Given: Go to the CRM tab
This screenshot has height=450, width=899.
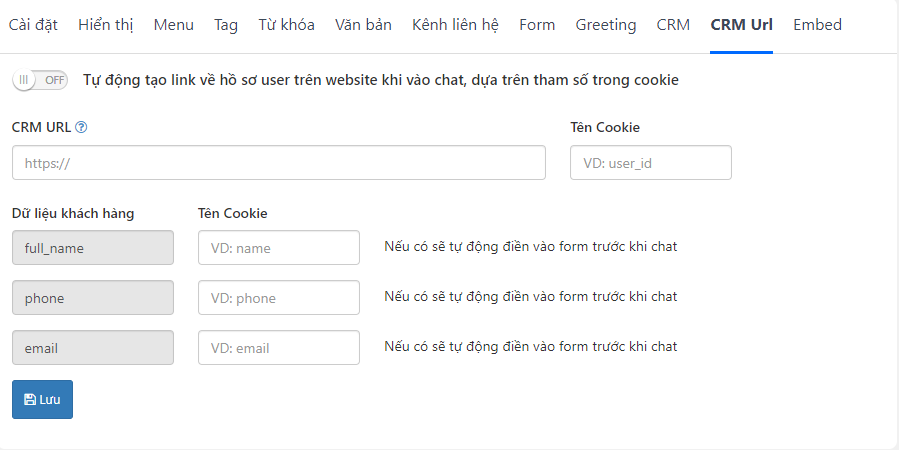Looking at the screenshot, I should (673, 25).
